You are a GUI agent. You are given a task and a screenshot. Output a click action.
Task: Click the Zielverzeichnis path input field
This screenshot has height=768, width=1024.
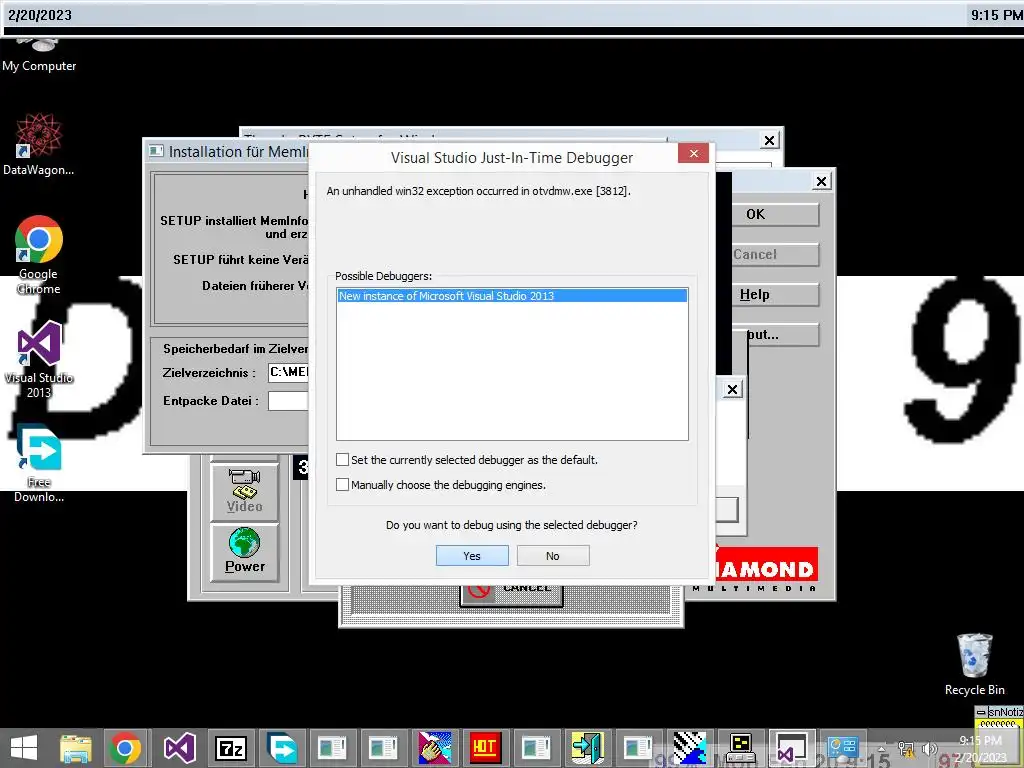pyautogui.click(x=289, y=372)
